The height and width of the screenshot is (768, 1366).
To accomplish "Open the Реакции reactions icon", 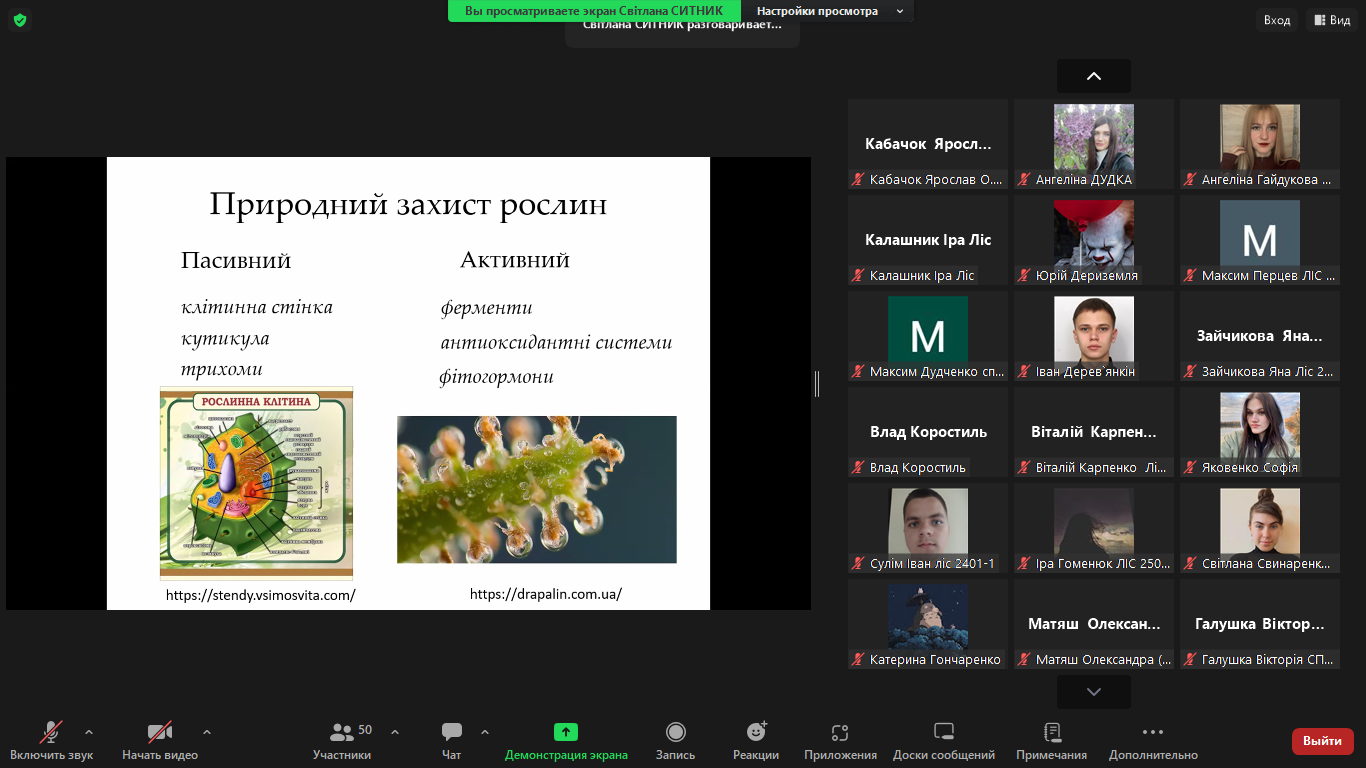I will point(756,733).
